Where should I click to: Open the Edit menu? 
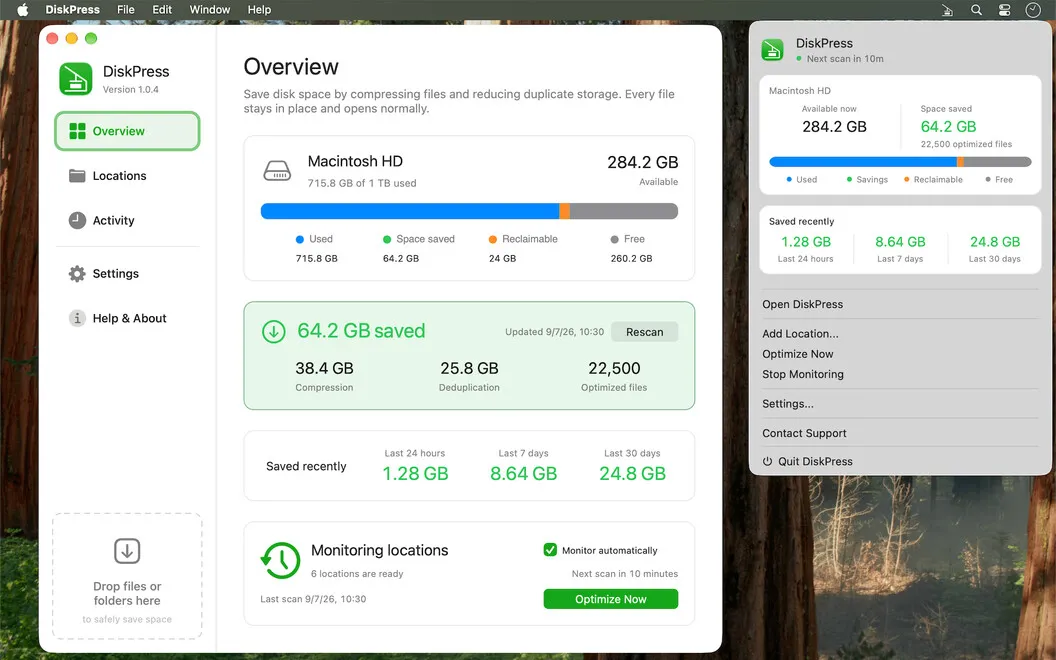162,9
